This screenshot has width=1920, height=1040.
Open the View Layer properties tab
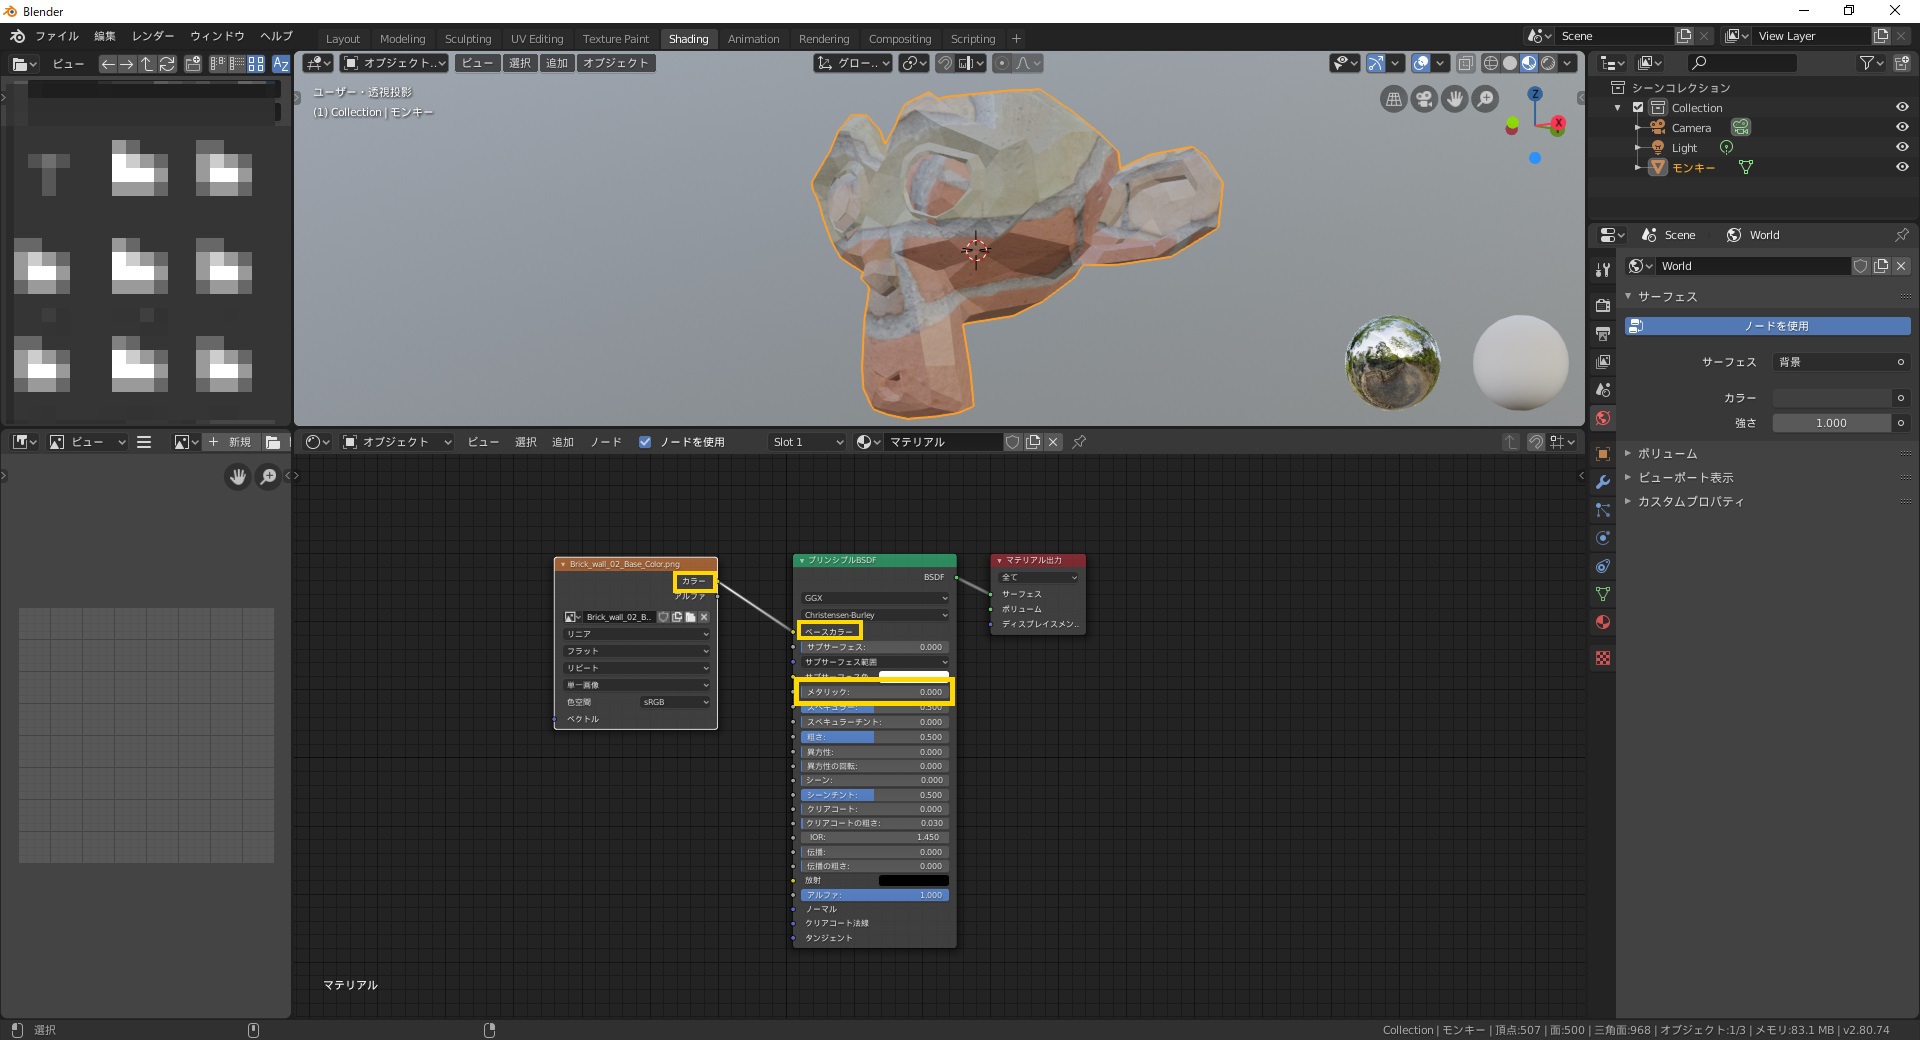point(1603,361)
